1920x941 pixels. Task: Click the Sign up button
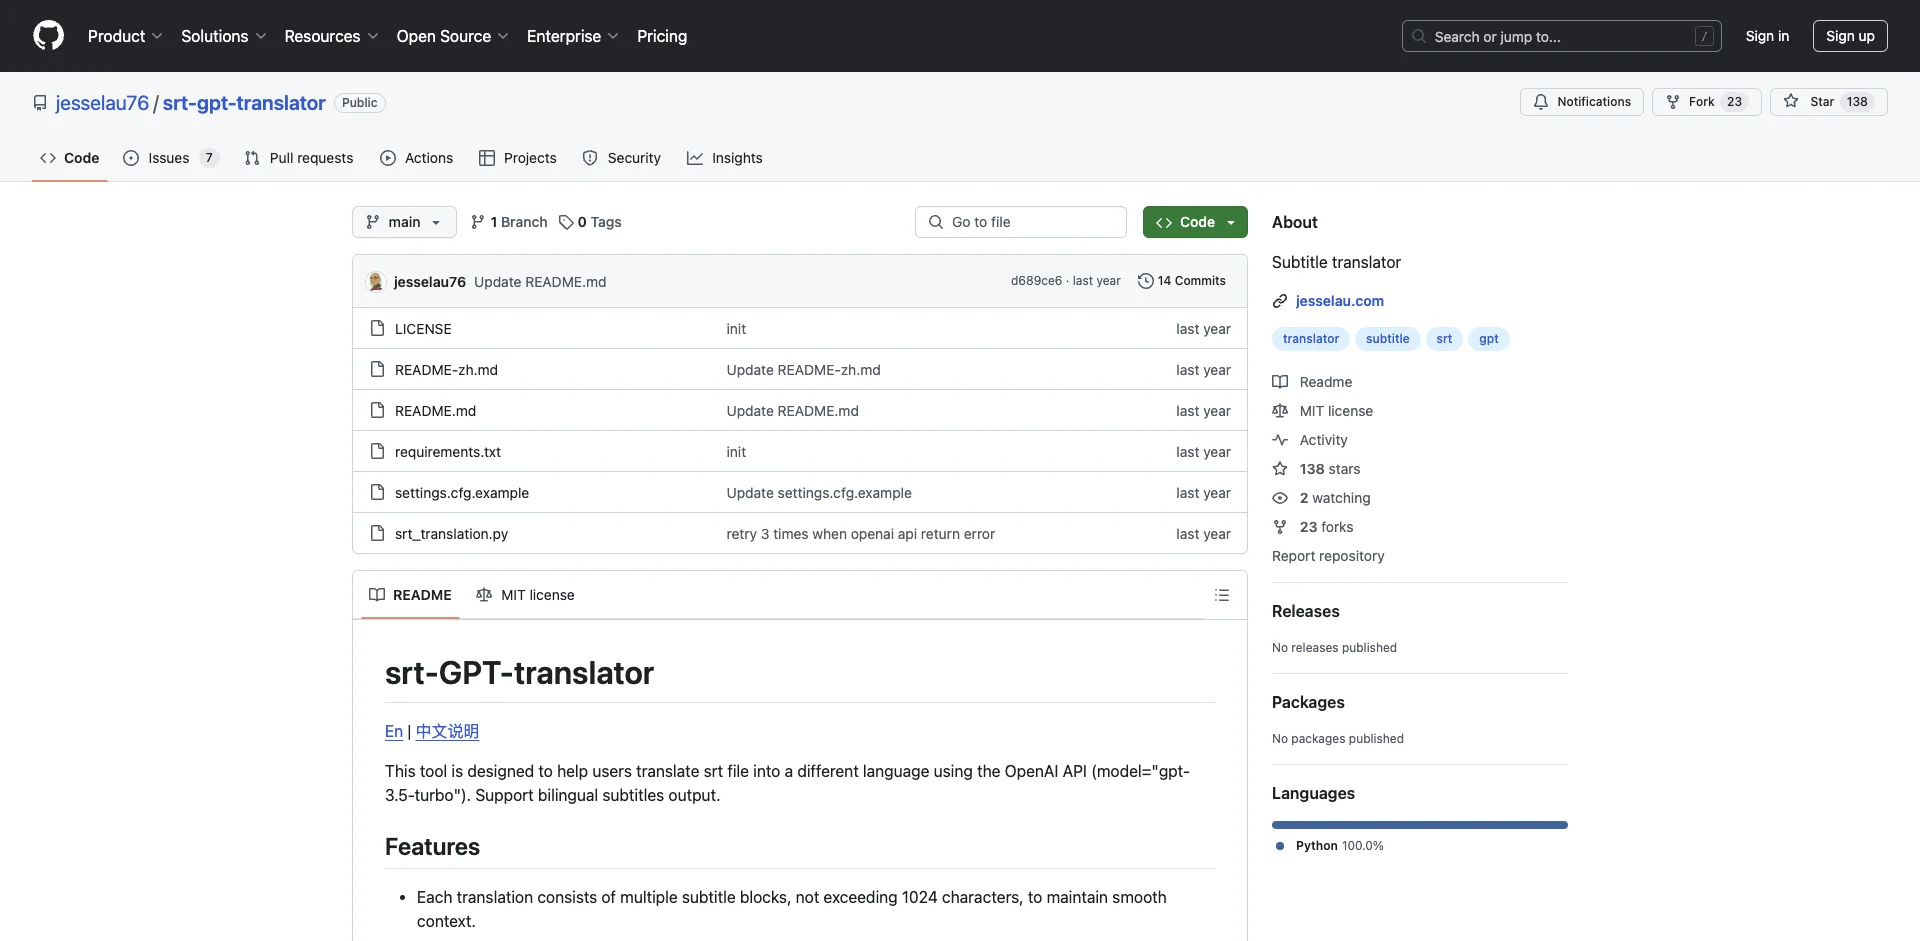1850,36
